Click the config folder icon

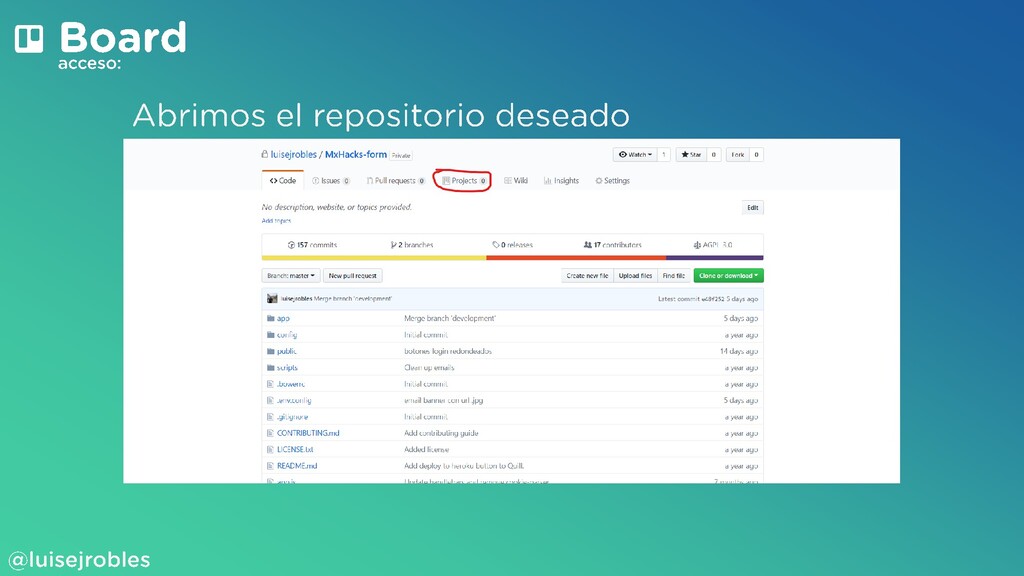coord(270,335)
